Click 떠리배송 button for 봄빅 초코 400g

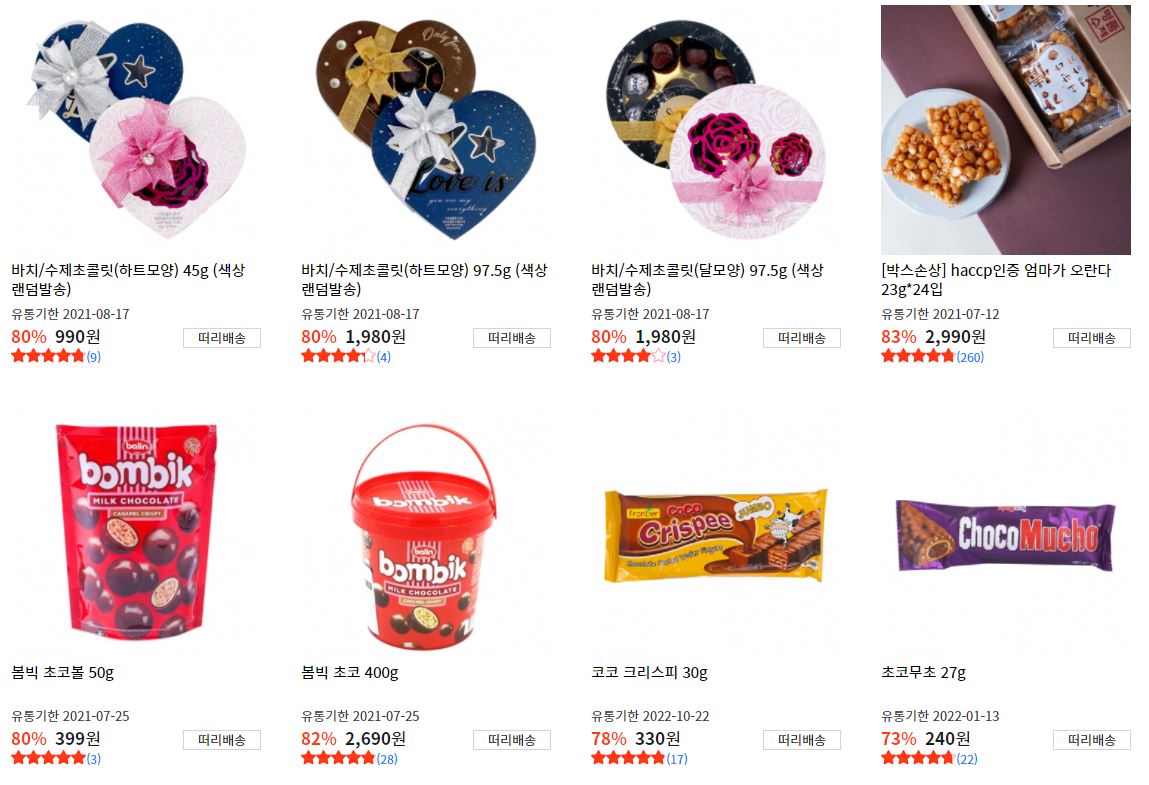click(511, 740)
